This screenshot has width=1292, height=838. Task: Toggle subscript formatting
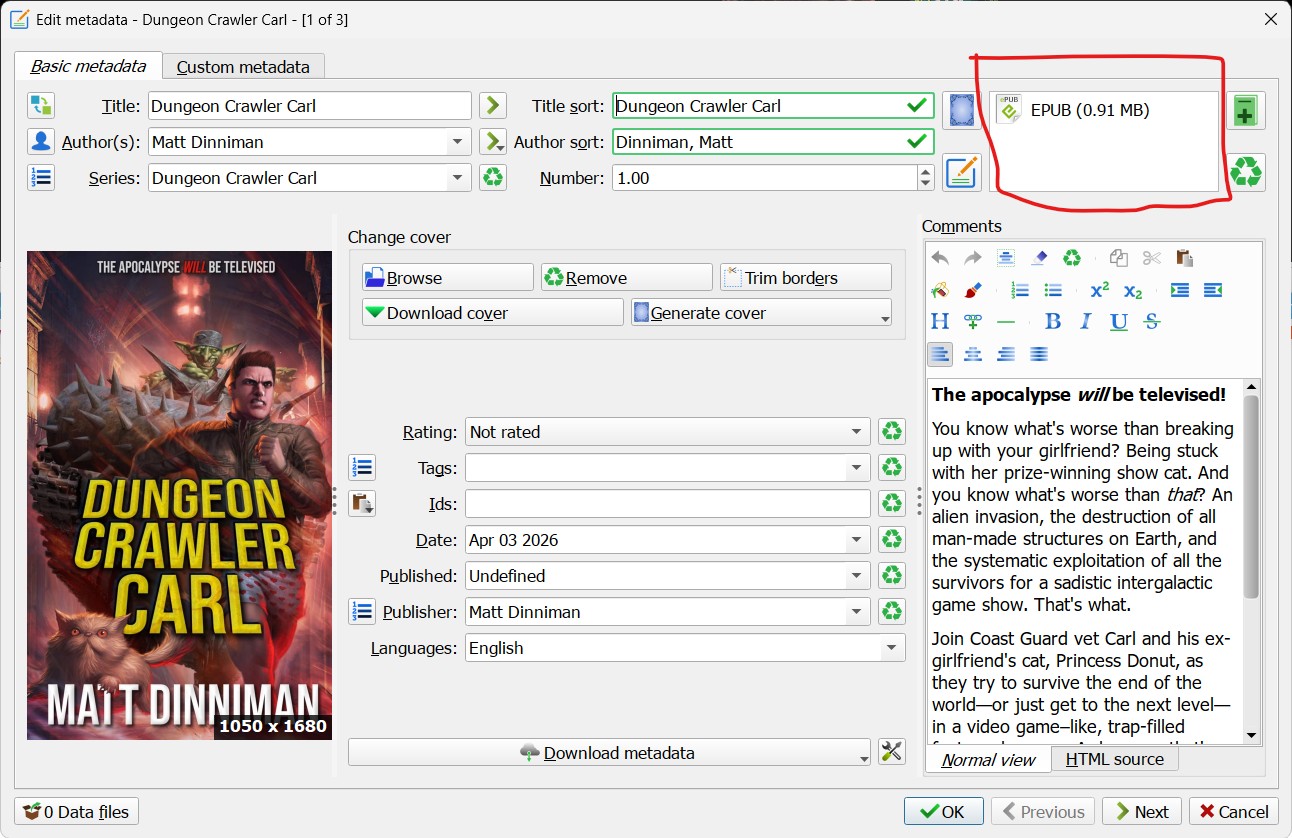(1133, 290)
